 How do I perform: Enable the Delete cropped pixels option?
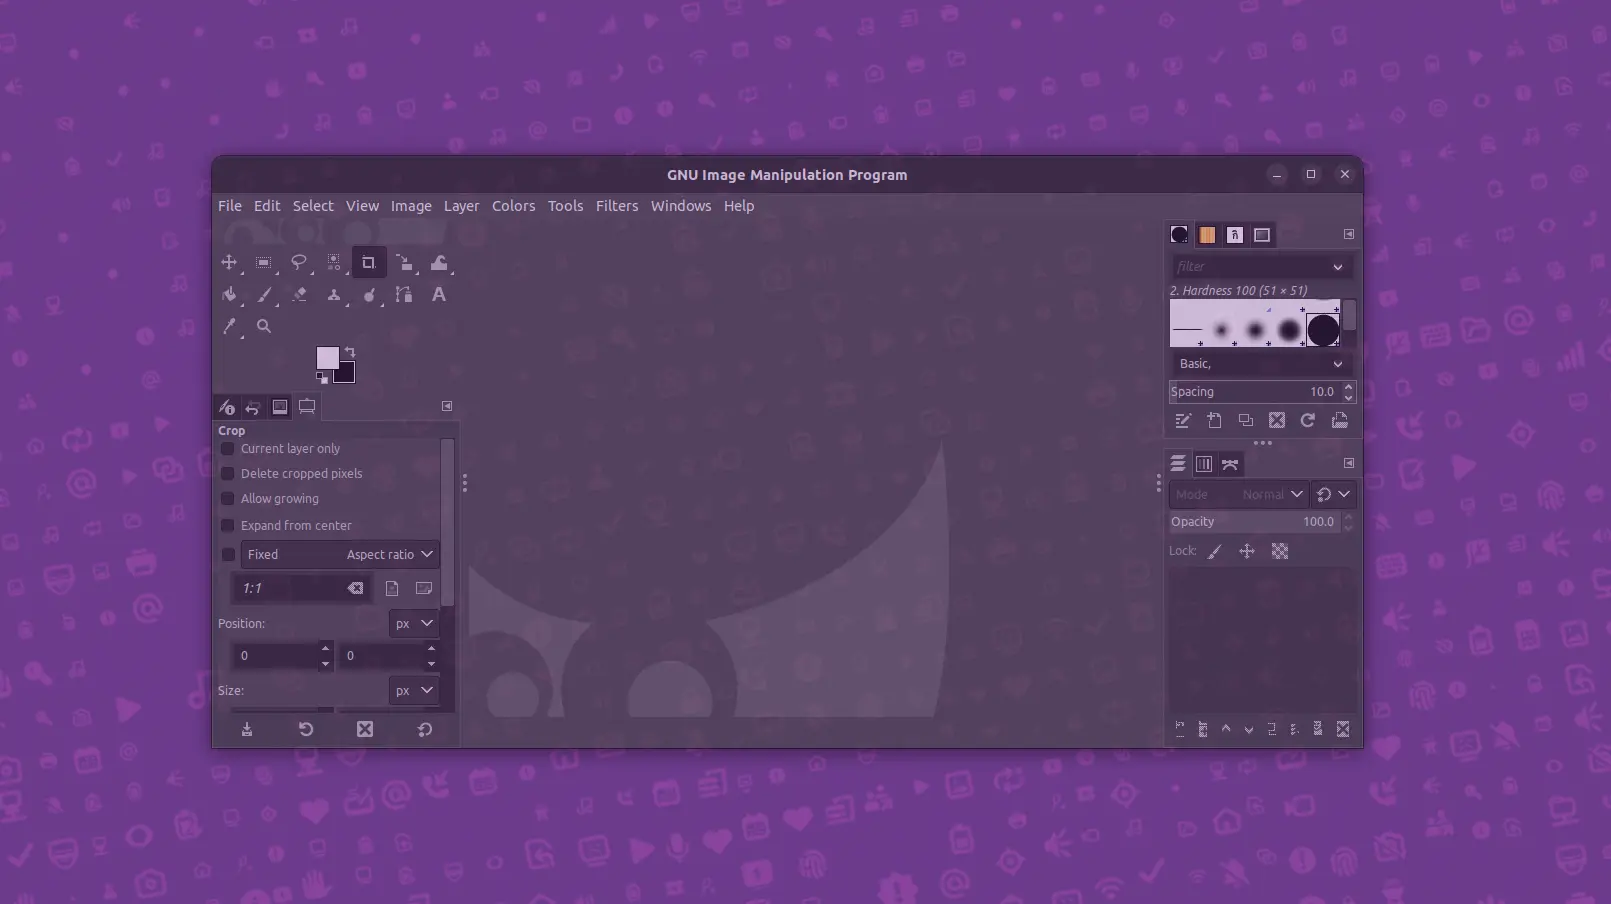point(227,473)
